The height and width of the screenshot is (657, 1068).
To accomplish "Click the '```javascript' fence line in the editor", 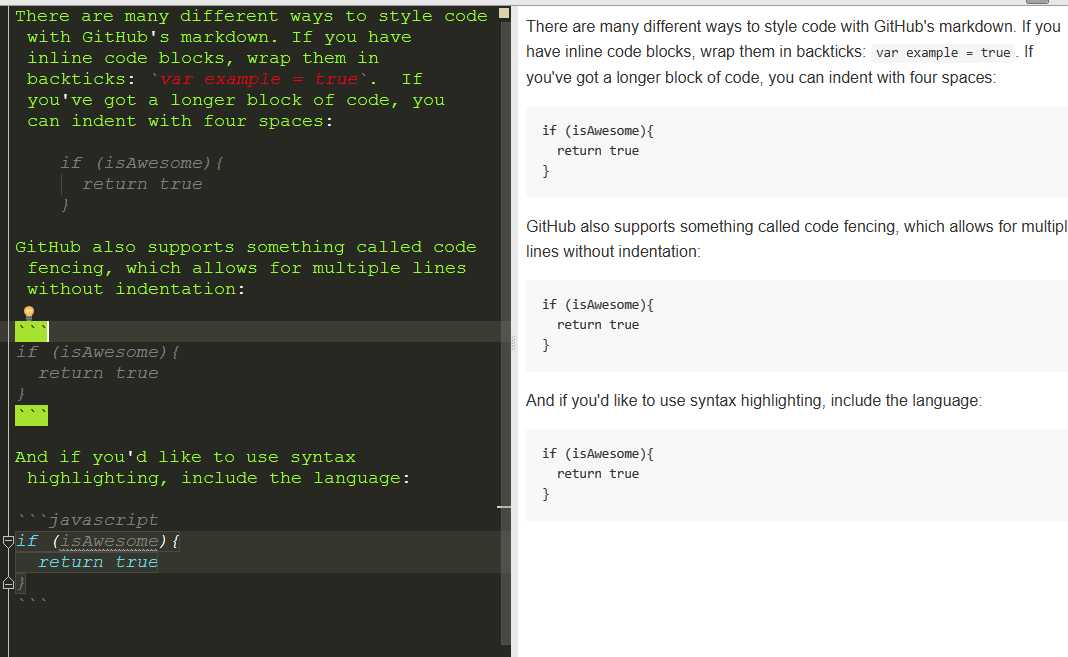I will click(87, 520).
